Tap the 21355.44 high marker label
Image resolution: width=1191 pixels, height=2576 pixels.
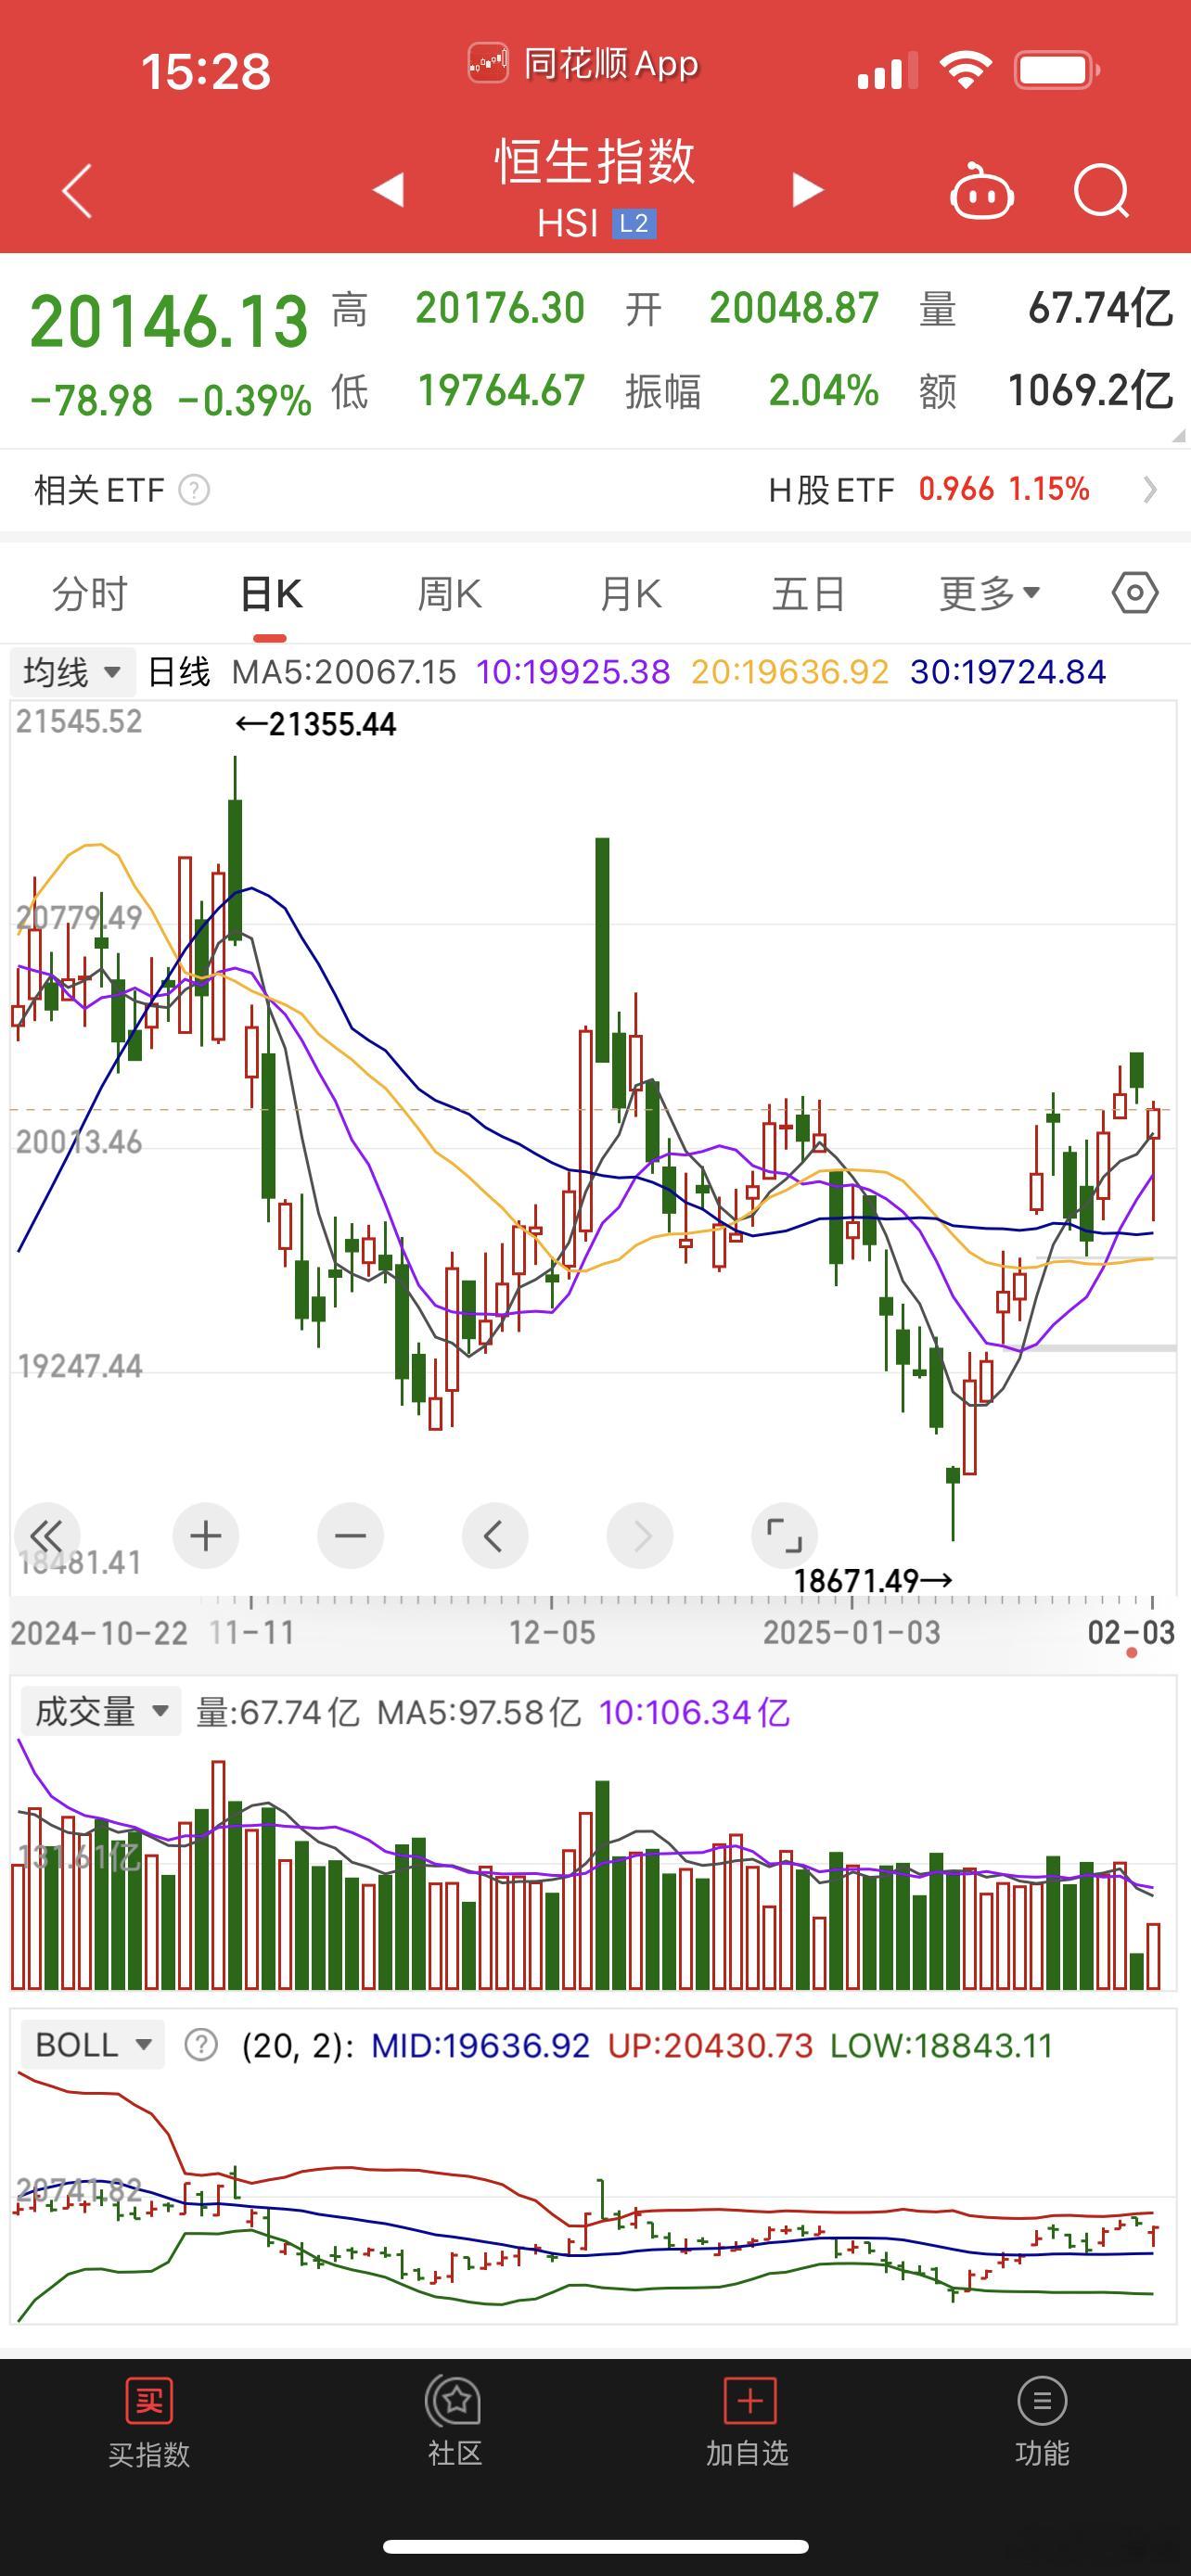point(316,724)
